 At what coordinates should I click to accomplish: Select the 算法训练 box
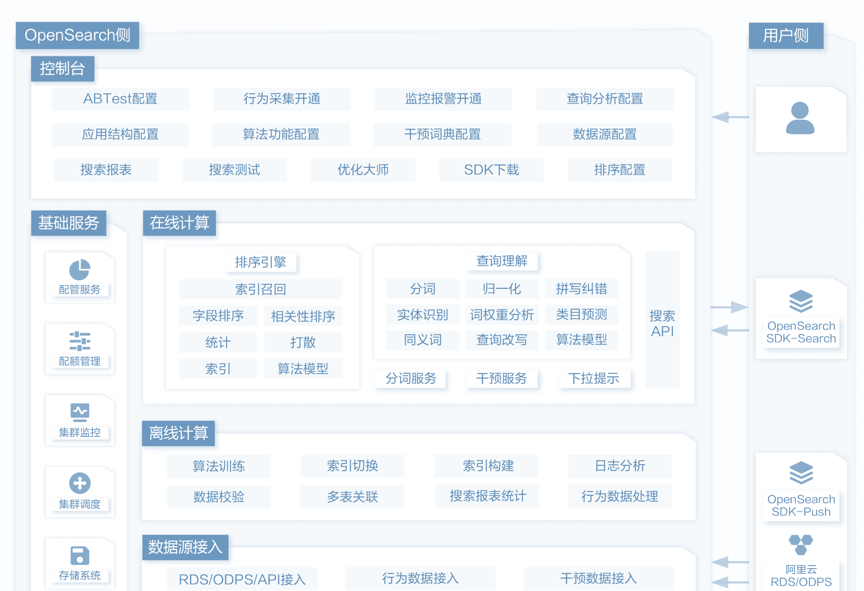[219, 466]
